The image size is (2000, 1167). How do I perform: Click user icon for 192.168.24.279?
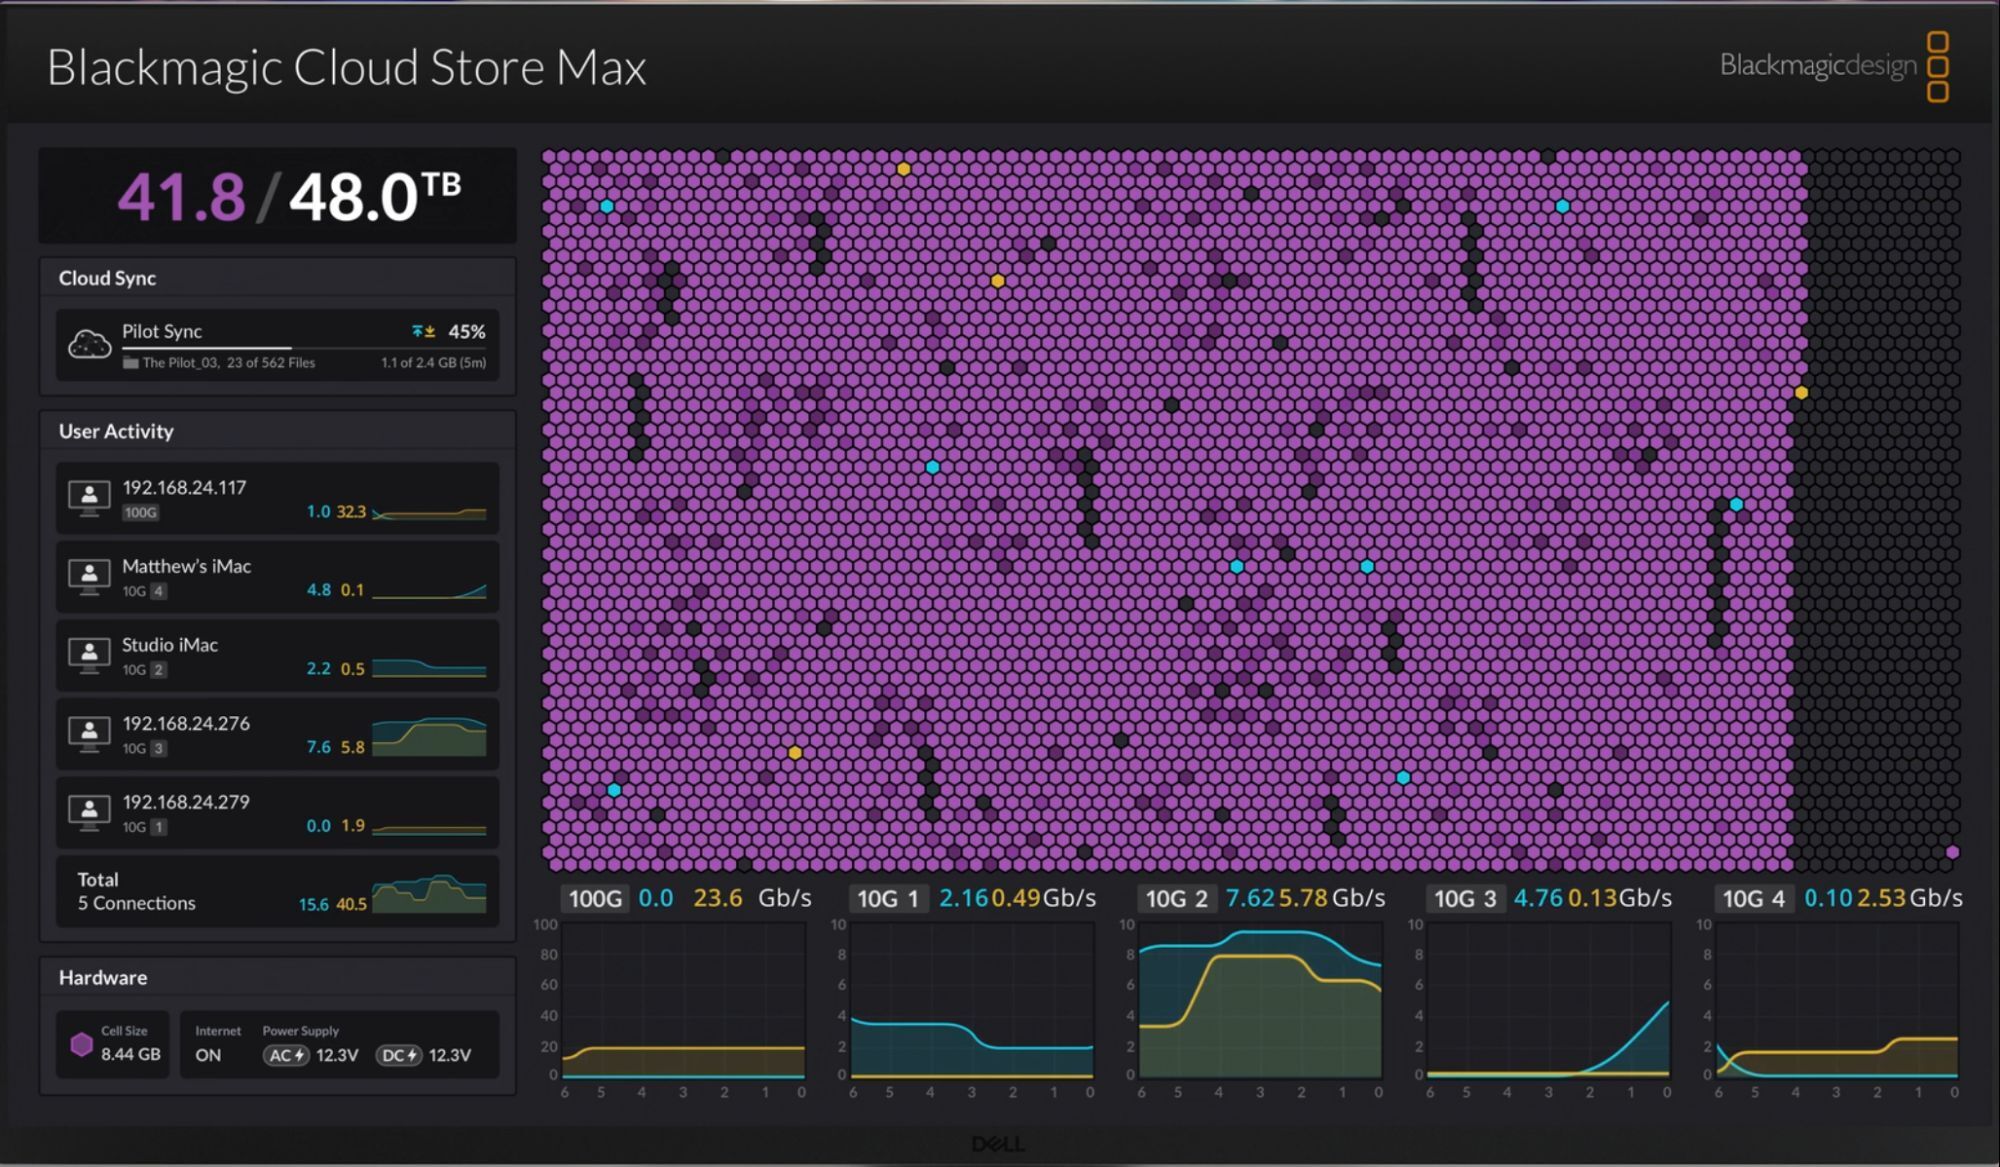pos(89,812)
